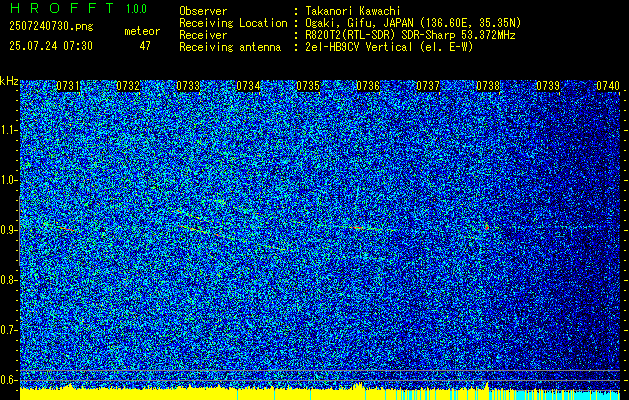Screen dimensions: 629x400
Task: Click the date stamp 25.07.24 07:30
Action: (x=51, y=46)
